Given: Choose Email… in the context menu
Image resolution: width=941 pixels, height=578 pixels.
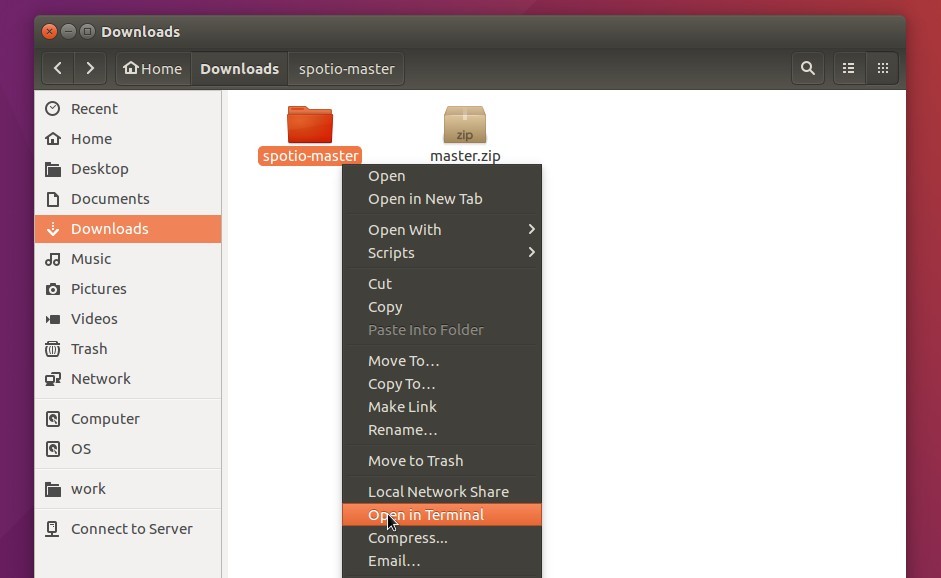Looking at the screenshot, I should coord(442,561).
